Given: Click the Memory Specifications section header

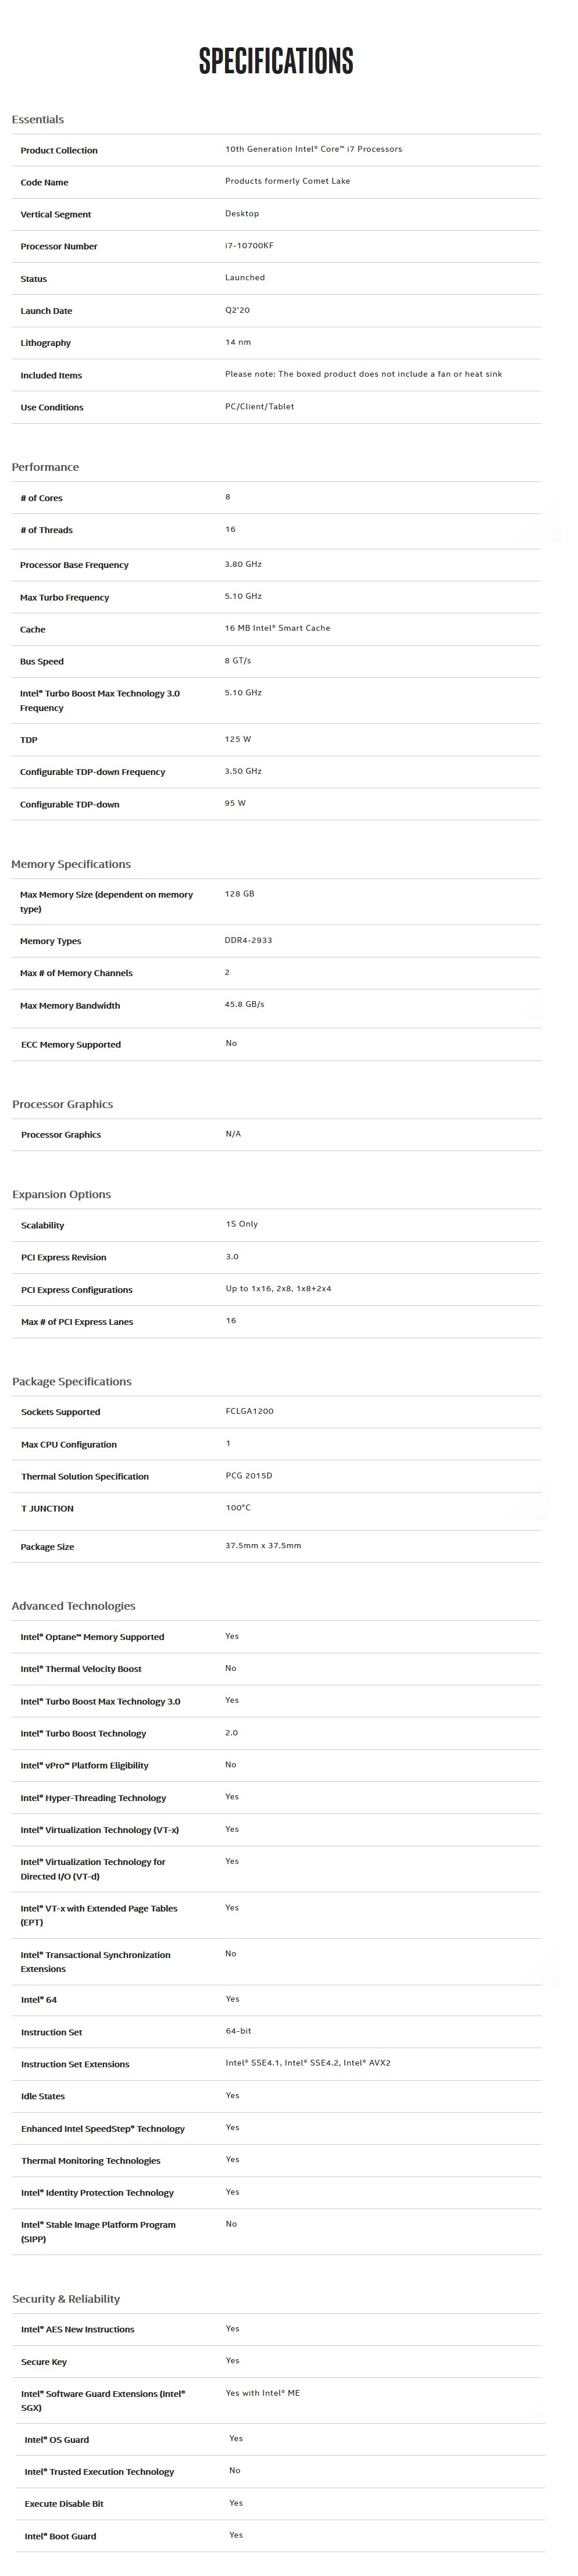Looking at the screenshot, I should point(71,865).
